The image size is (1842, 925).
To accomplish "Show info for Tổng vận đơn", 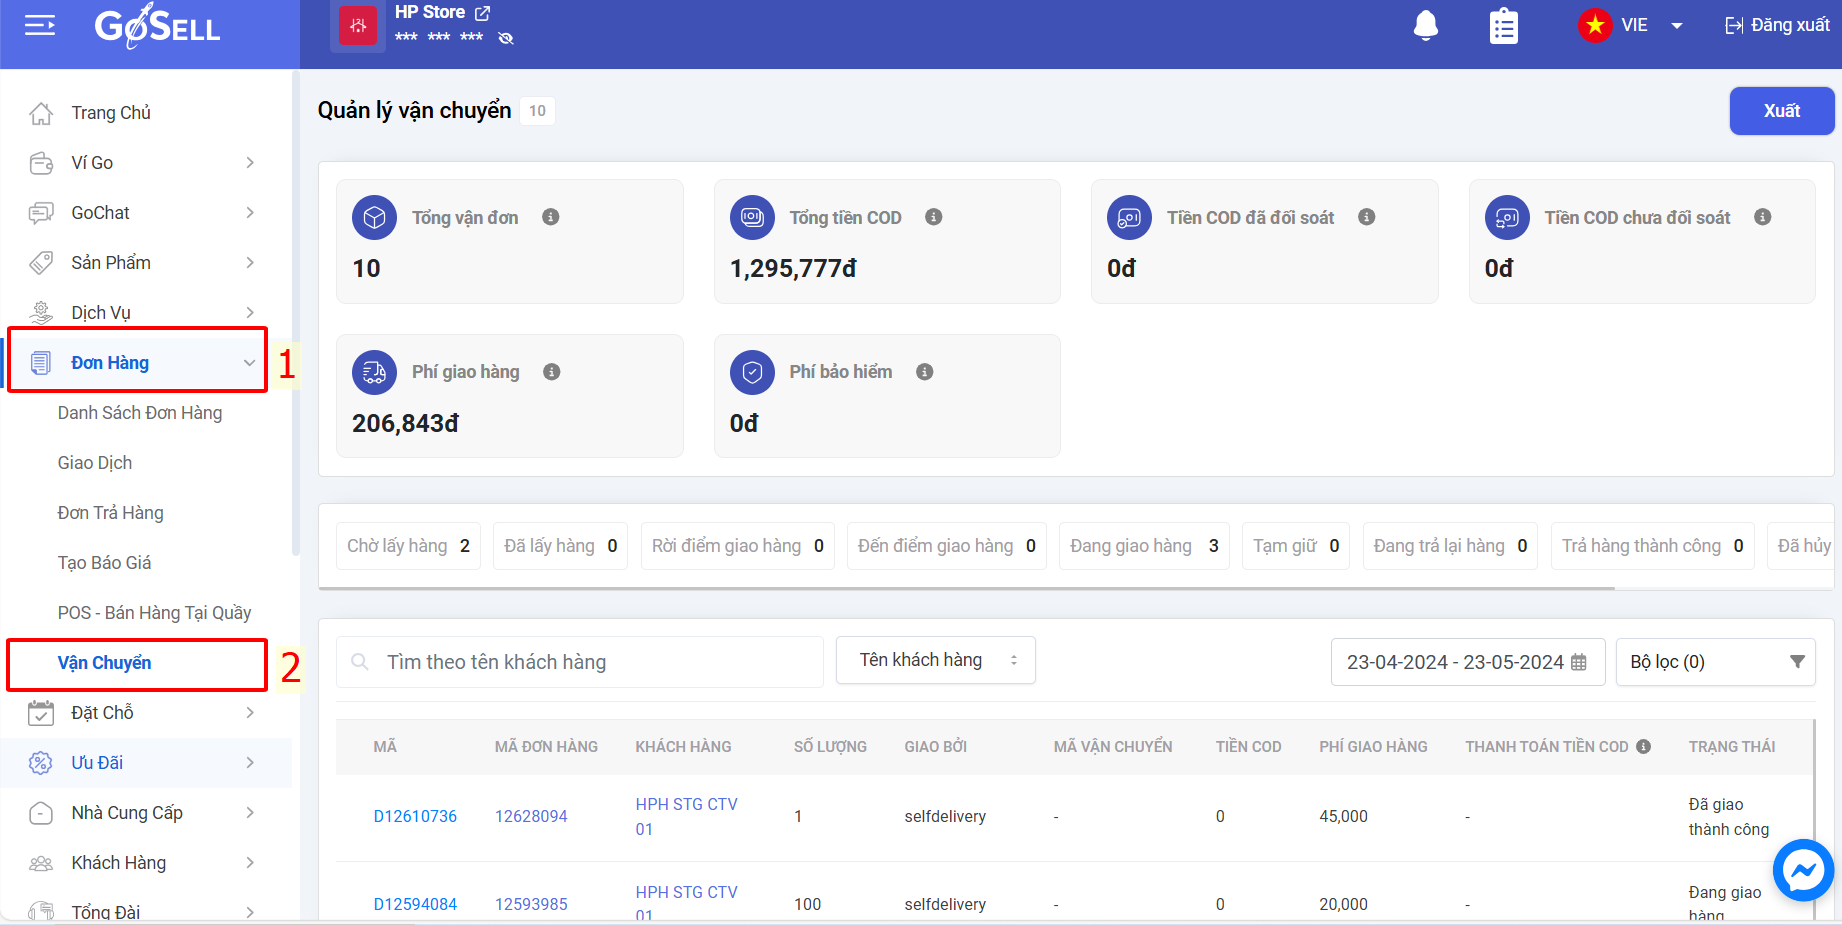I will (551, 217).
